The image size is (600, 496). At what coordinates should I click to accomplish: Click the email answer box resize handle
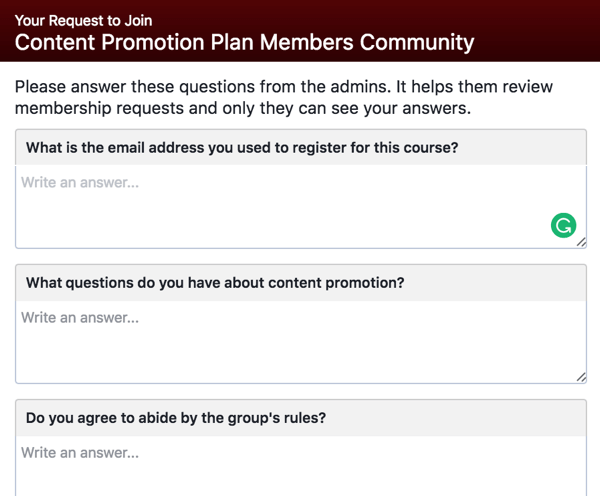[581, 242]
